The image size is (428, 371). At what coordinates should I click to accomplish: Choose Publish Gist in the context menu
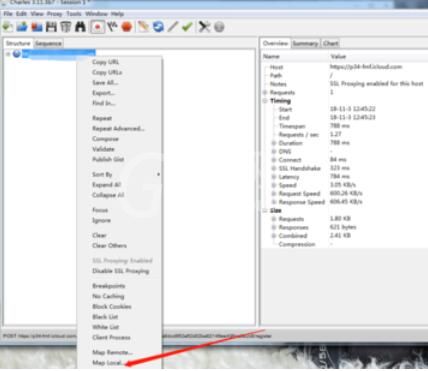(x=108, y=159)
